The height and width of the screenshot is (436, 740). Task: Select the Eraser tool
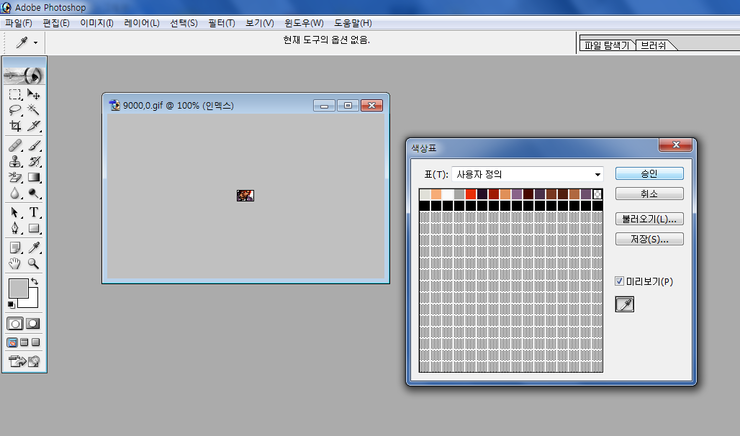click(15, 177)
